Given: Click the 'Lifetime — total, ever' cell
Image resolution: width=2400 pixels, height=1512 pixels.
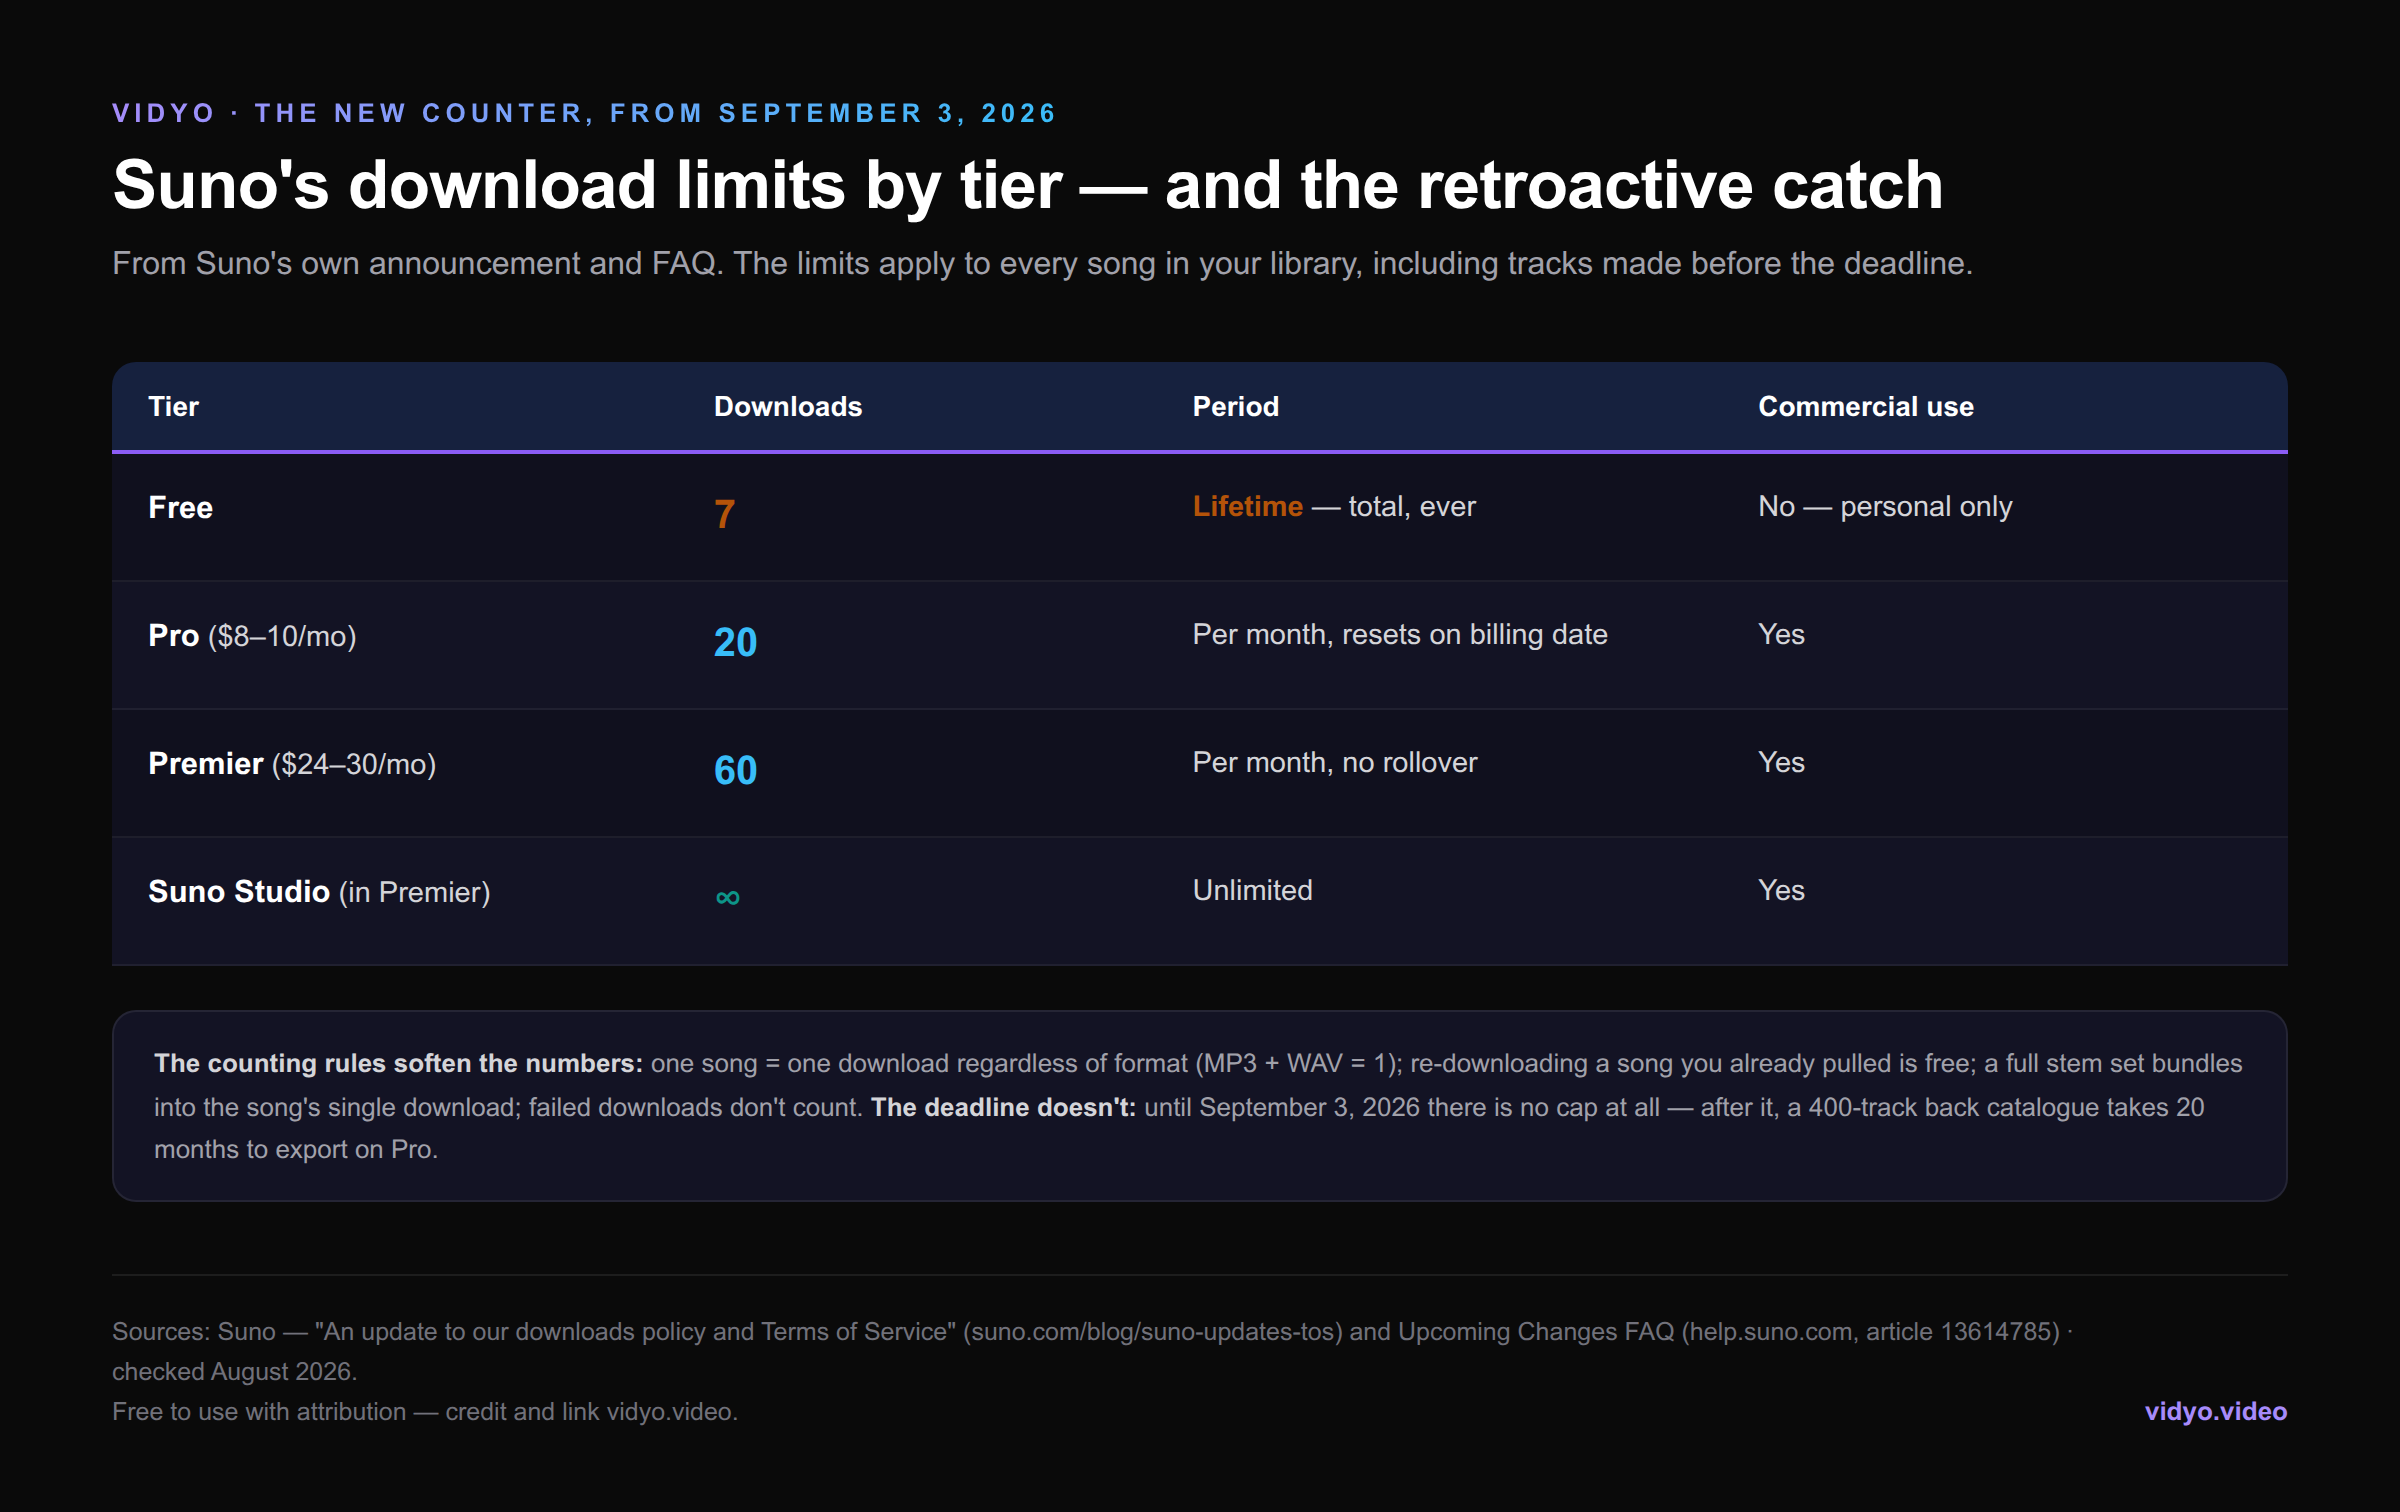Looking at the screenshot, I should point(1334,506).
